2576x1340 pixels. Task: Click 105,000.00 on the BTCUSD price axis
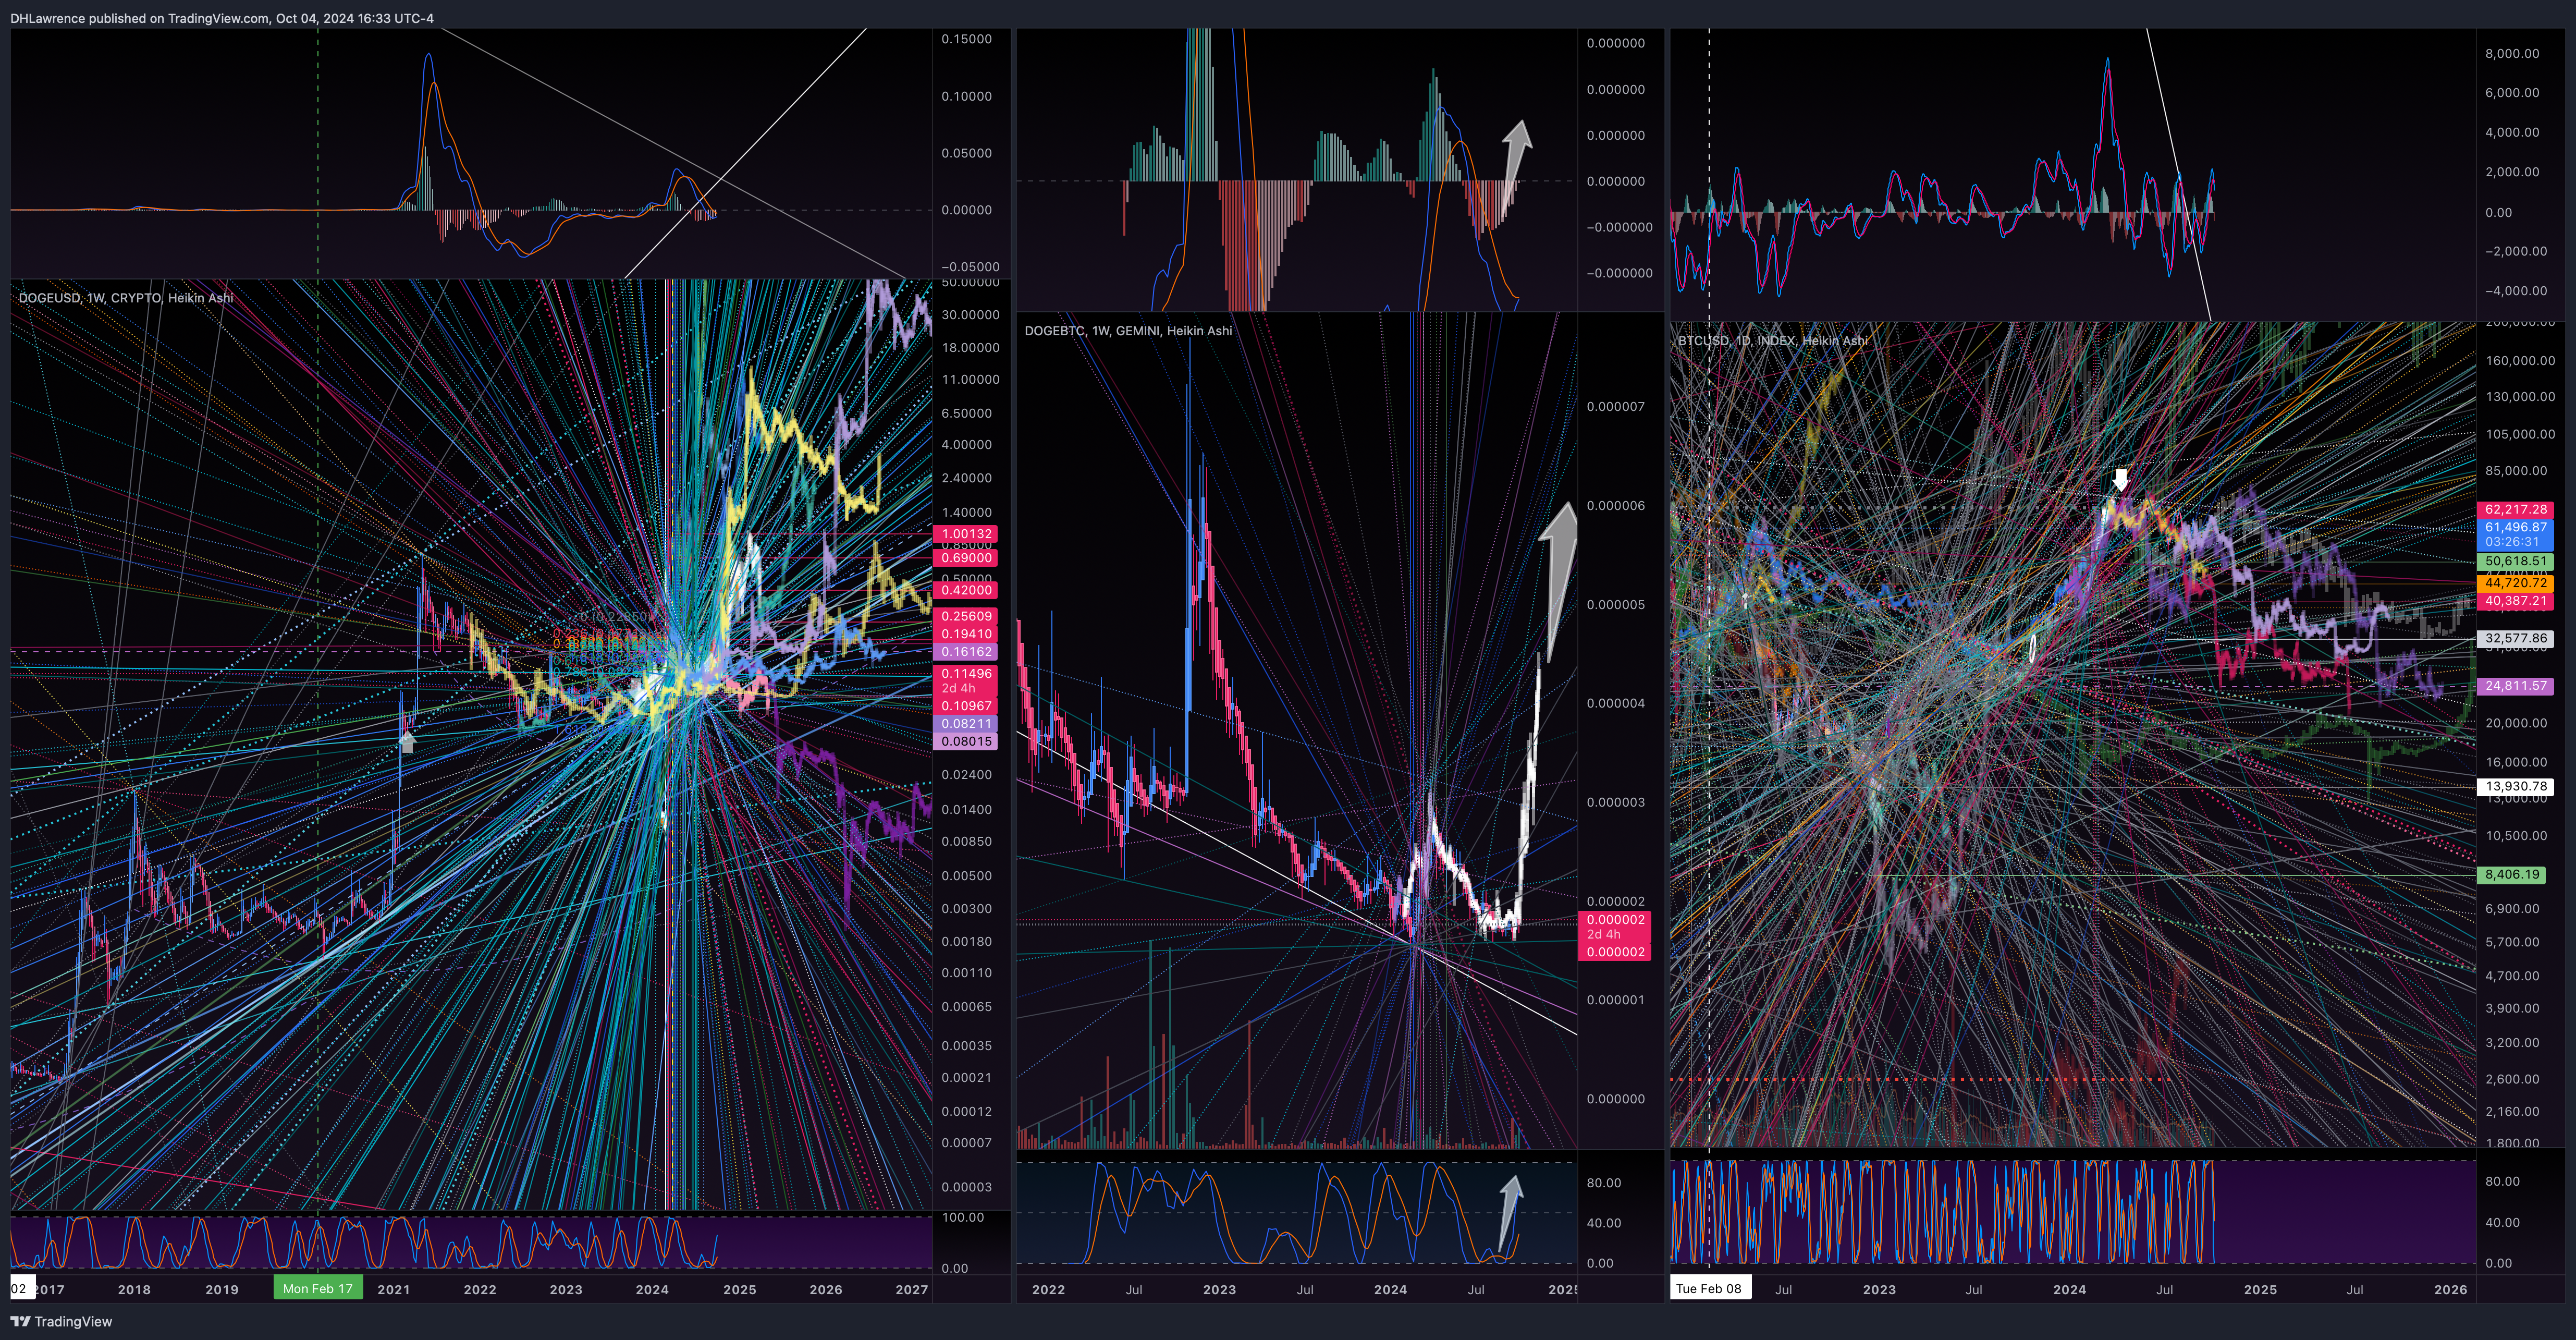click(2520, 435)
